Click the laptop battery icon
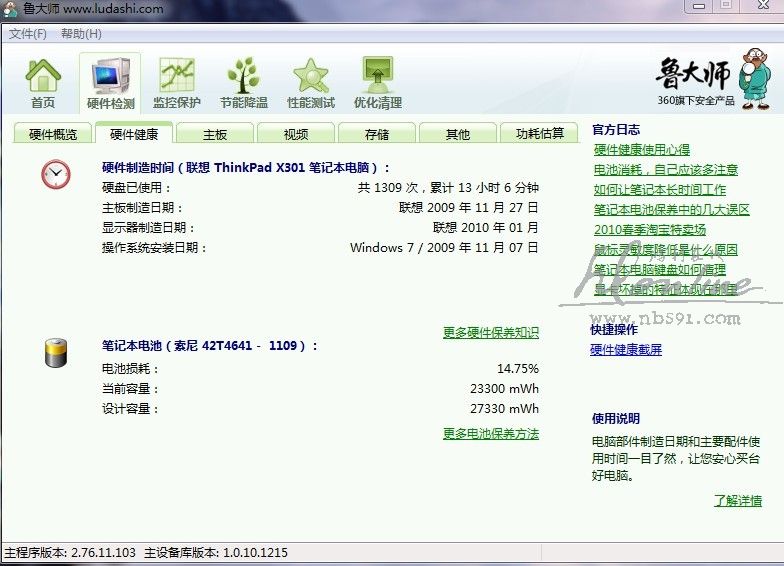 pos(56,353)
